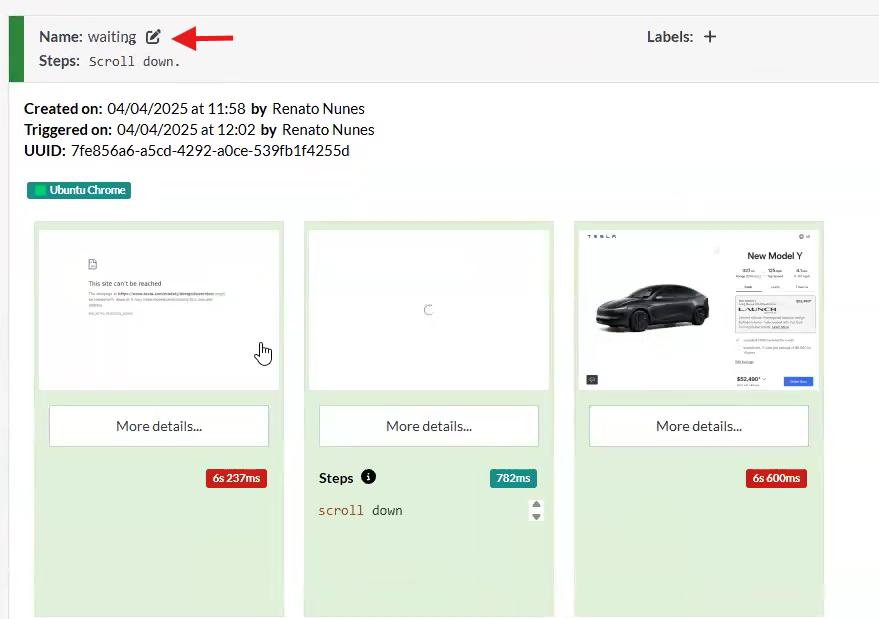Click the globe icon in Tesla screenshot

pyautogui.click(x=799, y=237)
